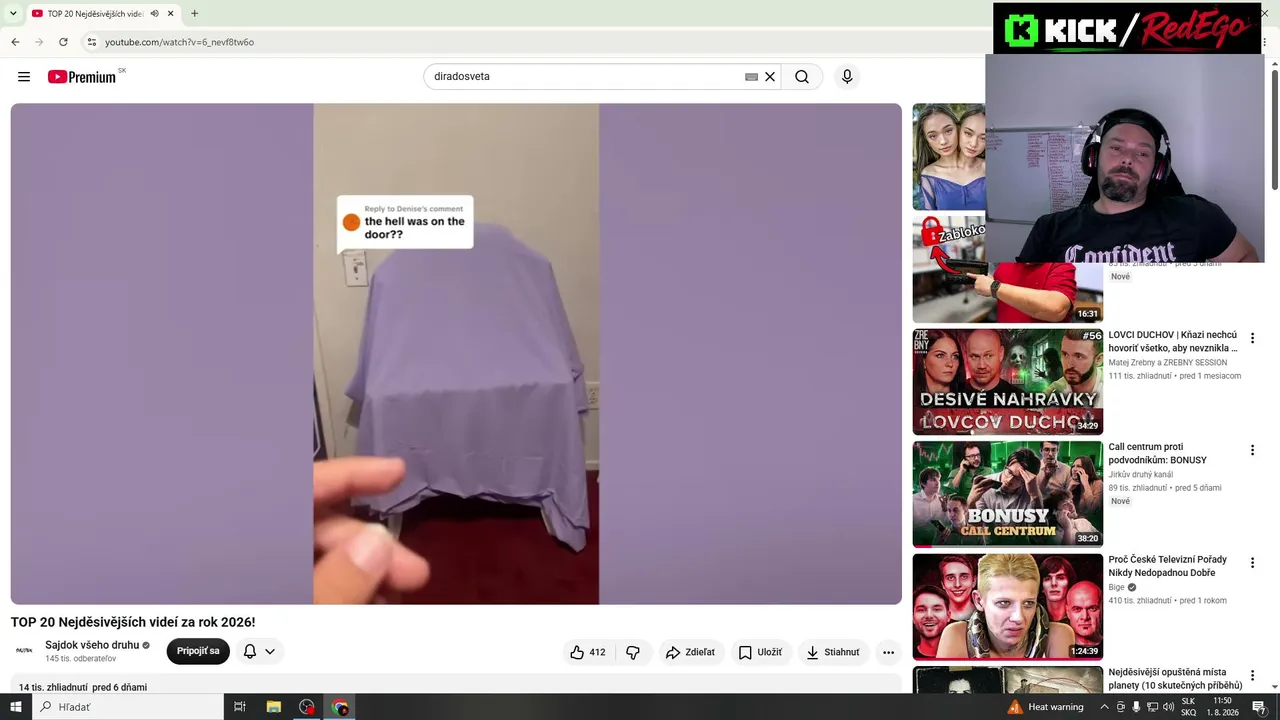This screenshot has height=720, width=1280.
Task: Expand notification options chevron next to bell
Action: pyautogui.click(x=270, y=652)
